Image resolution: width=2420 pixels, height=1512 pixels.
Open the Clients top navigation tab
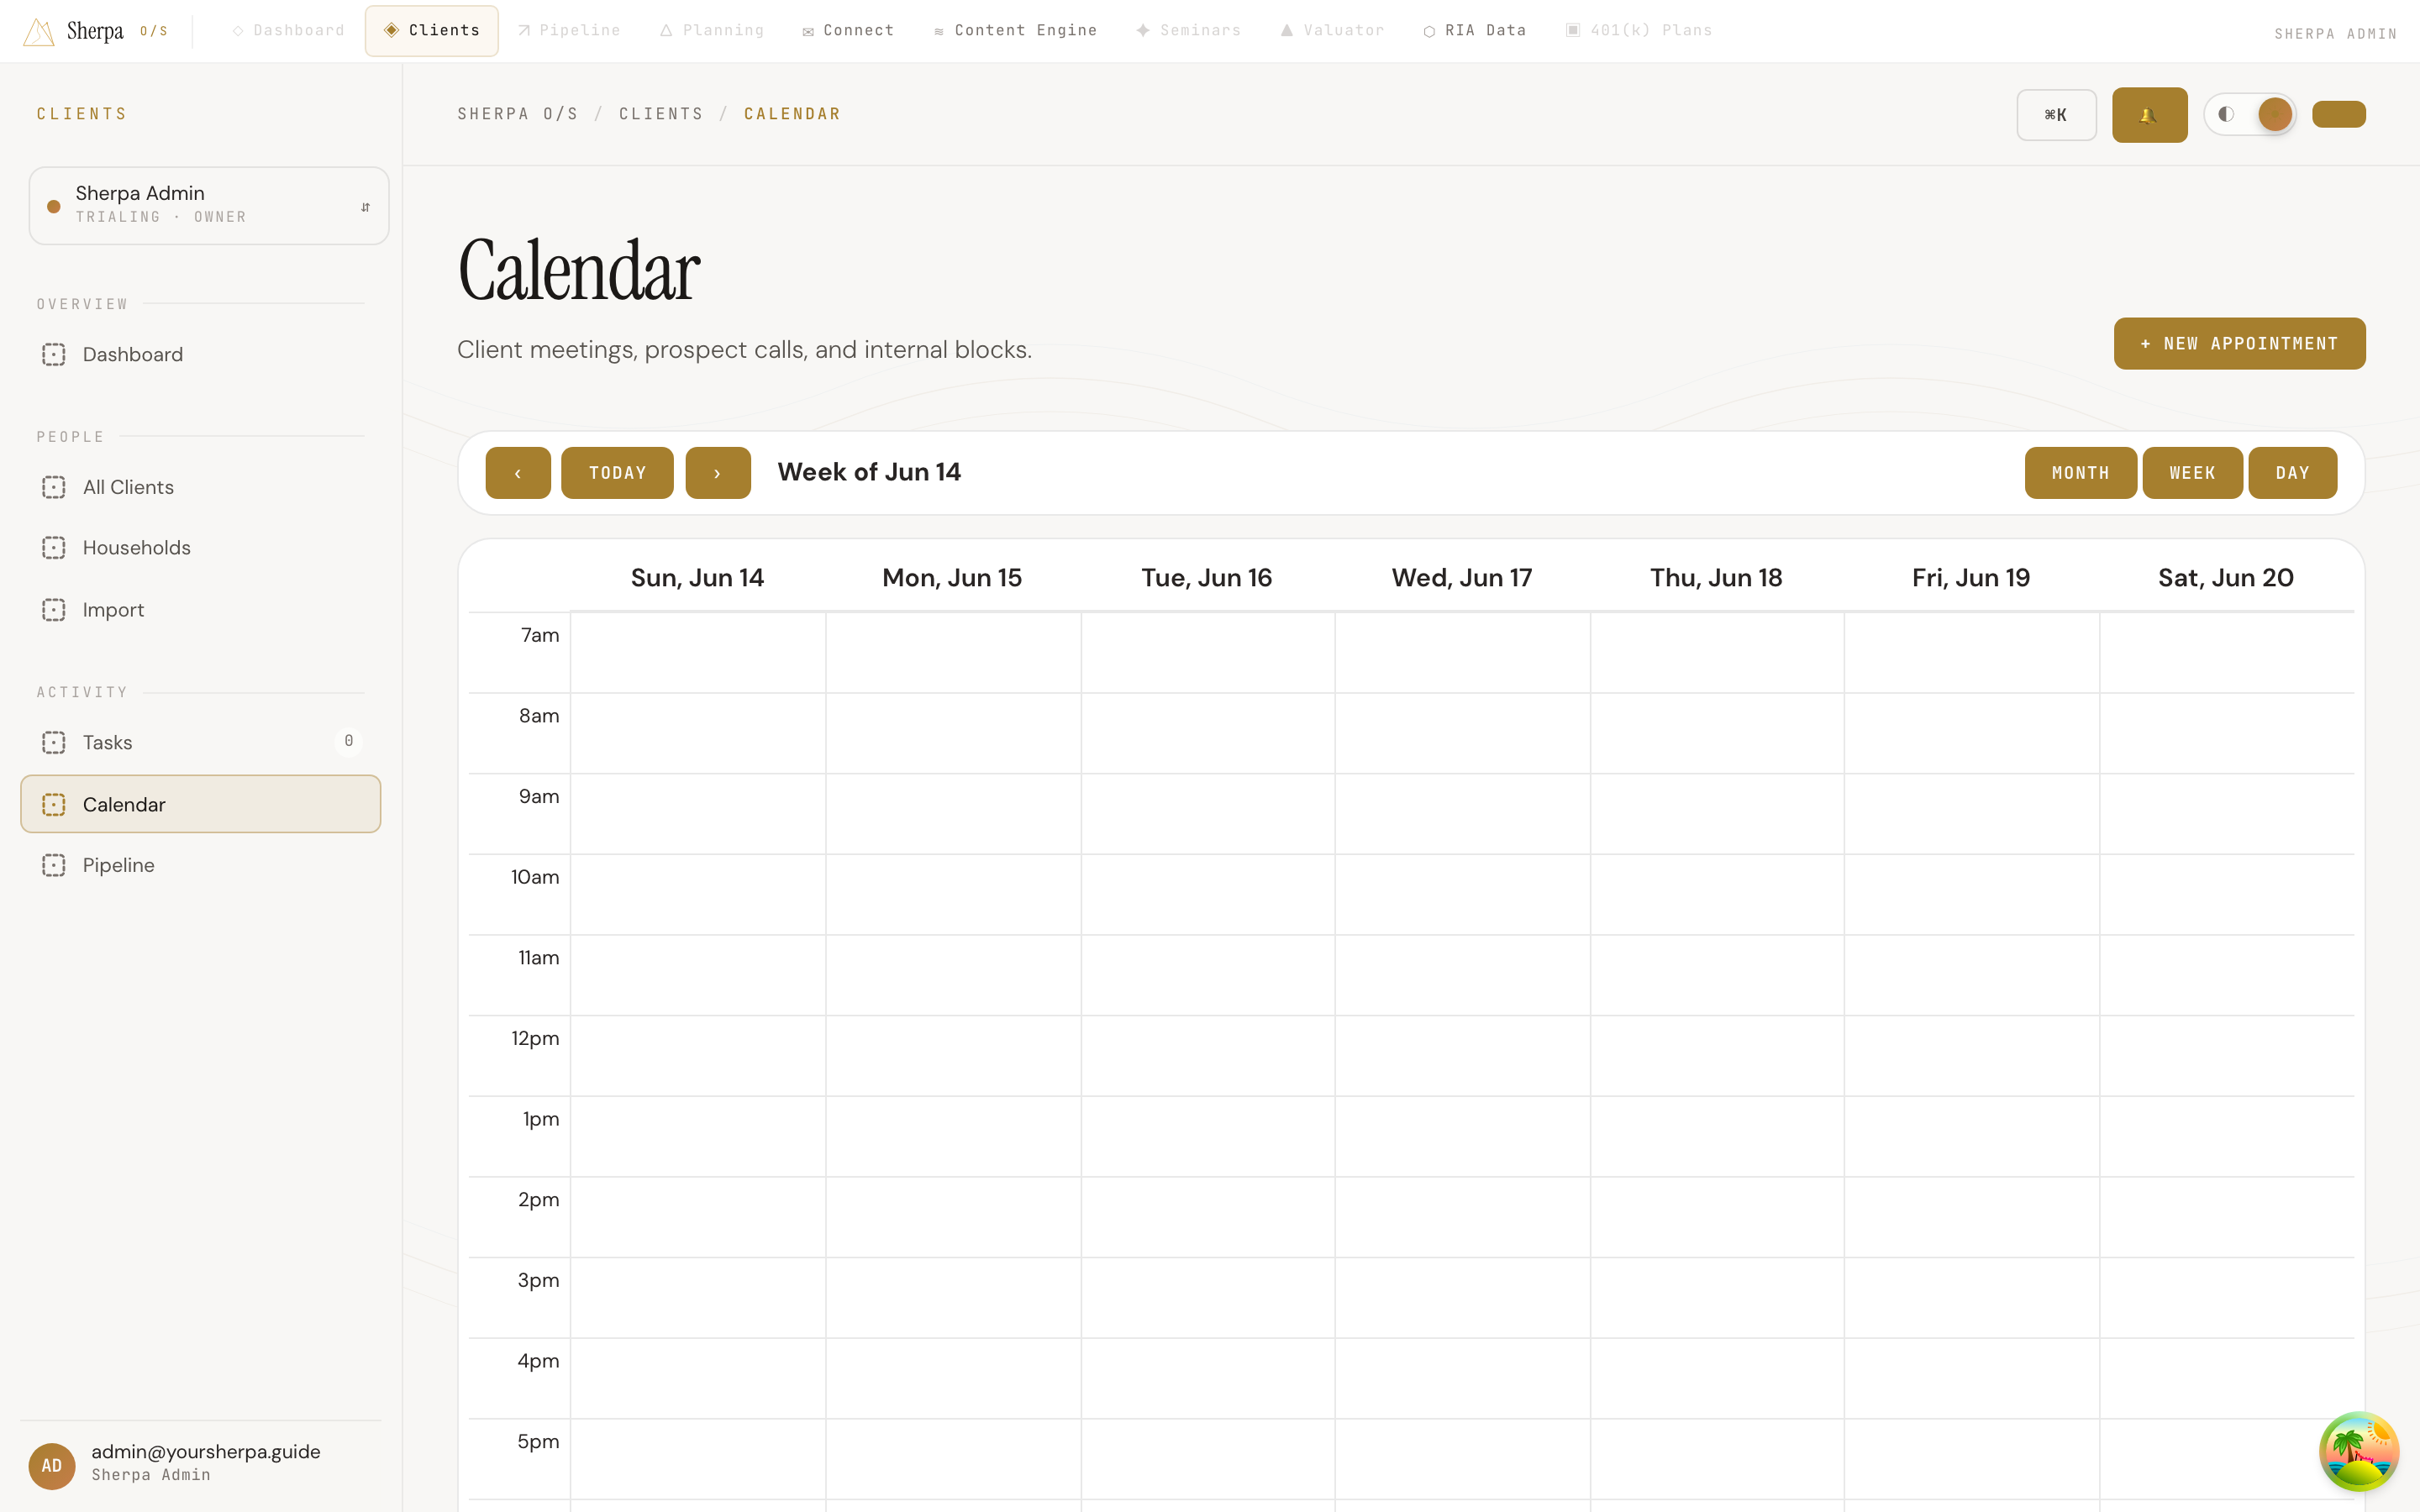(x=432, y=31)
